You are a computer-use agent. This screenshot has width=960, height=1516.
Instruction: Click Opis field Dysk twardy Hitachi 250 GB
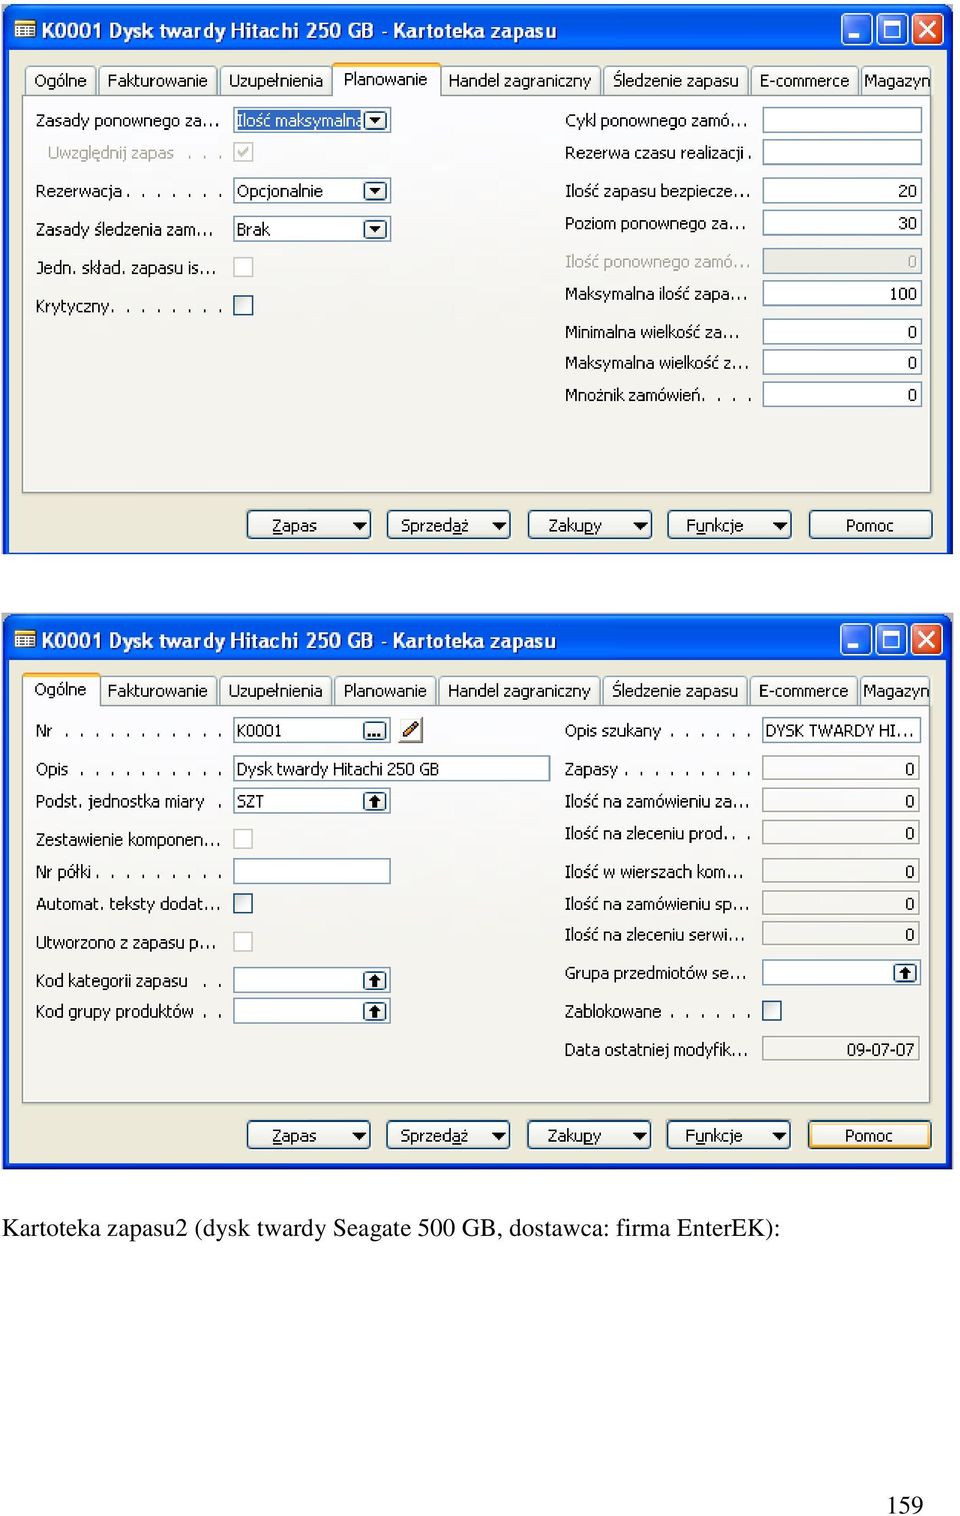[x=392, y=768]
